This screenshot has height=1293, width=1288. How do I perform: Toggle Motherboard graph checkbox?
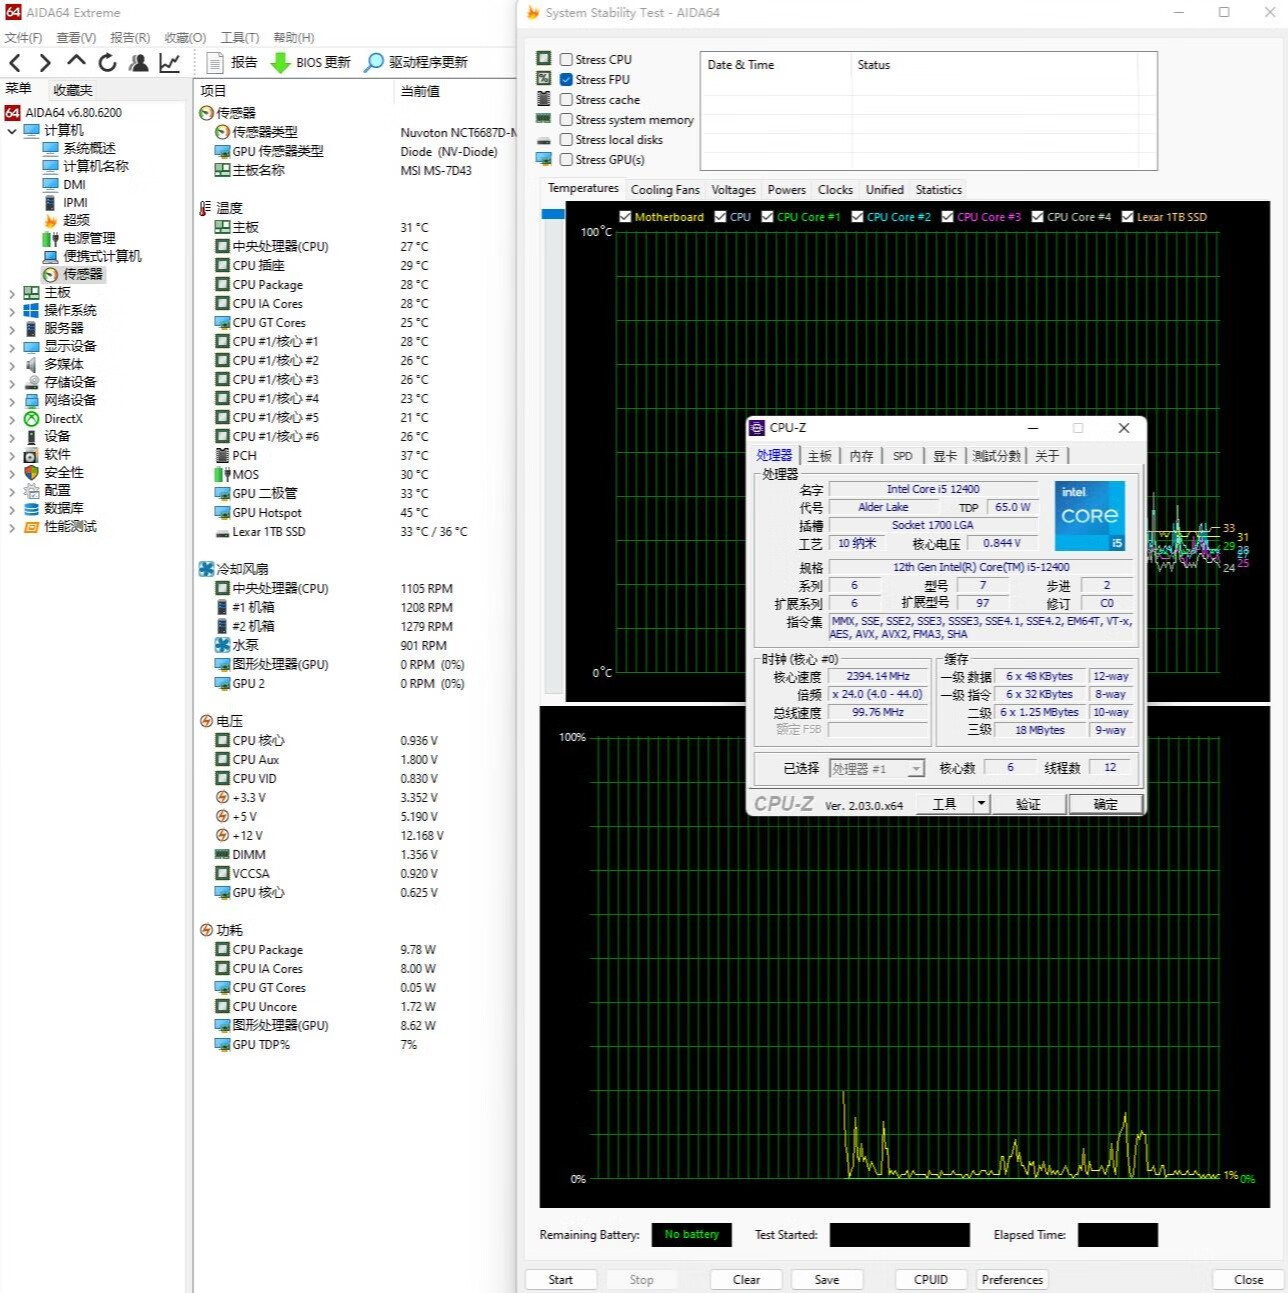tap(625, 217)
